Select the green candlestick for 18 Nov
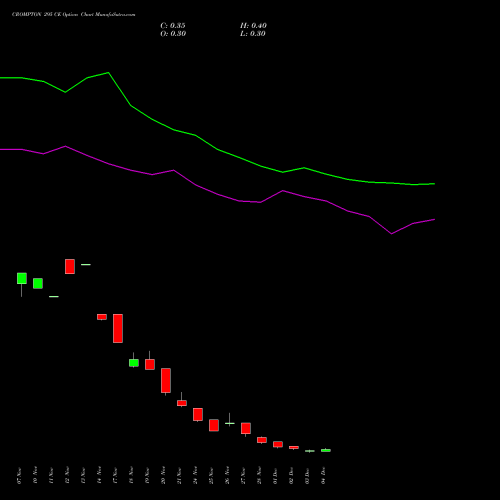The width and height of the screenshot is (500, 500). pyautogui.click(x=134, y=363)
